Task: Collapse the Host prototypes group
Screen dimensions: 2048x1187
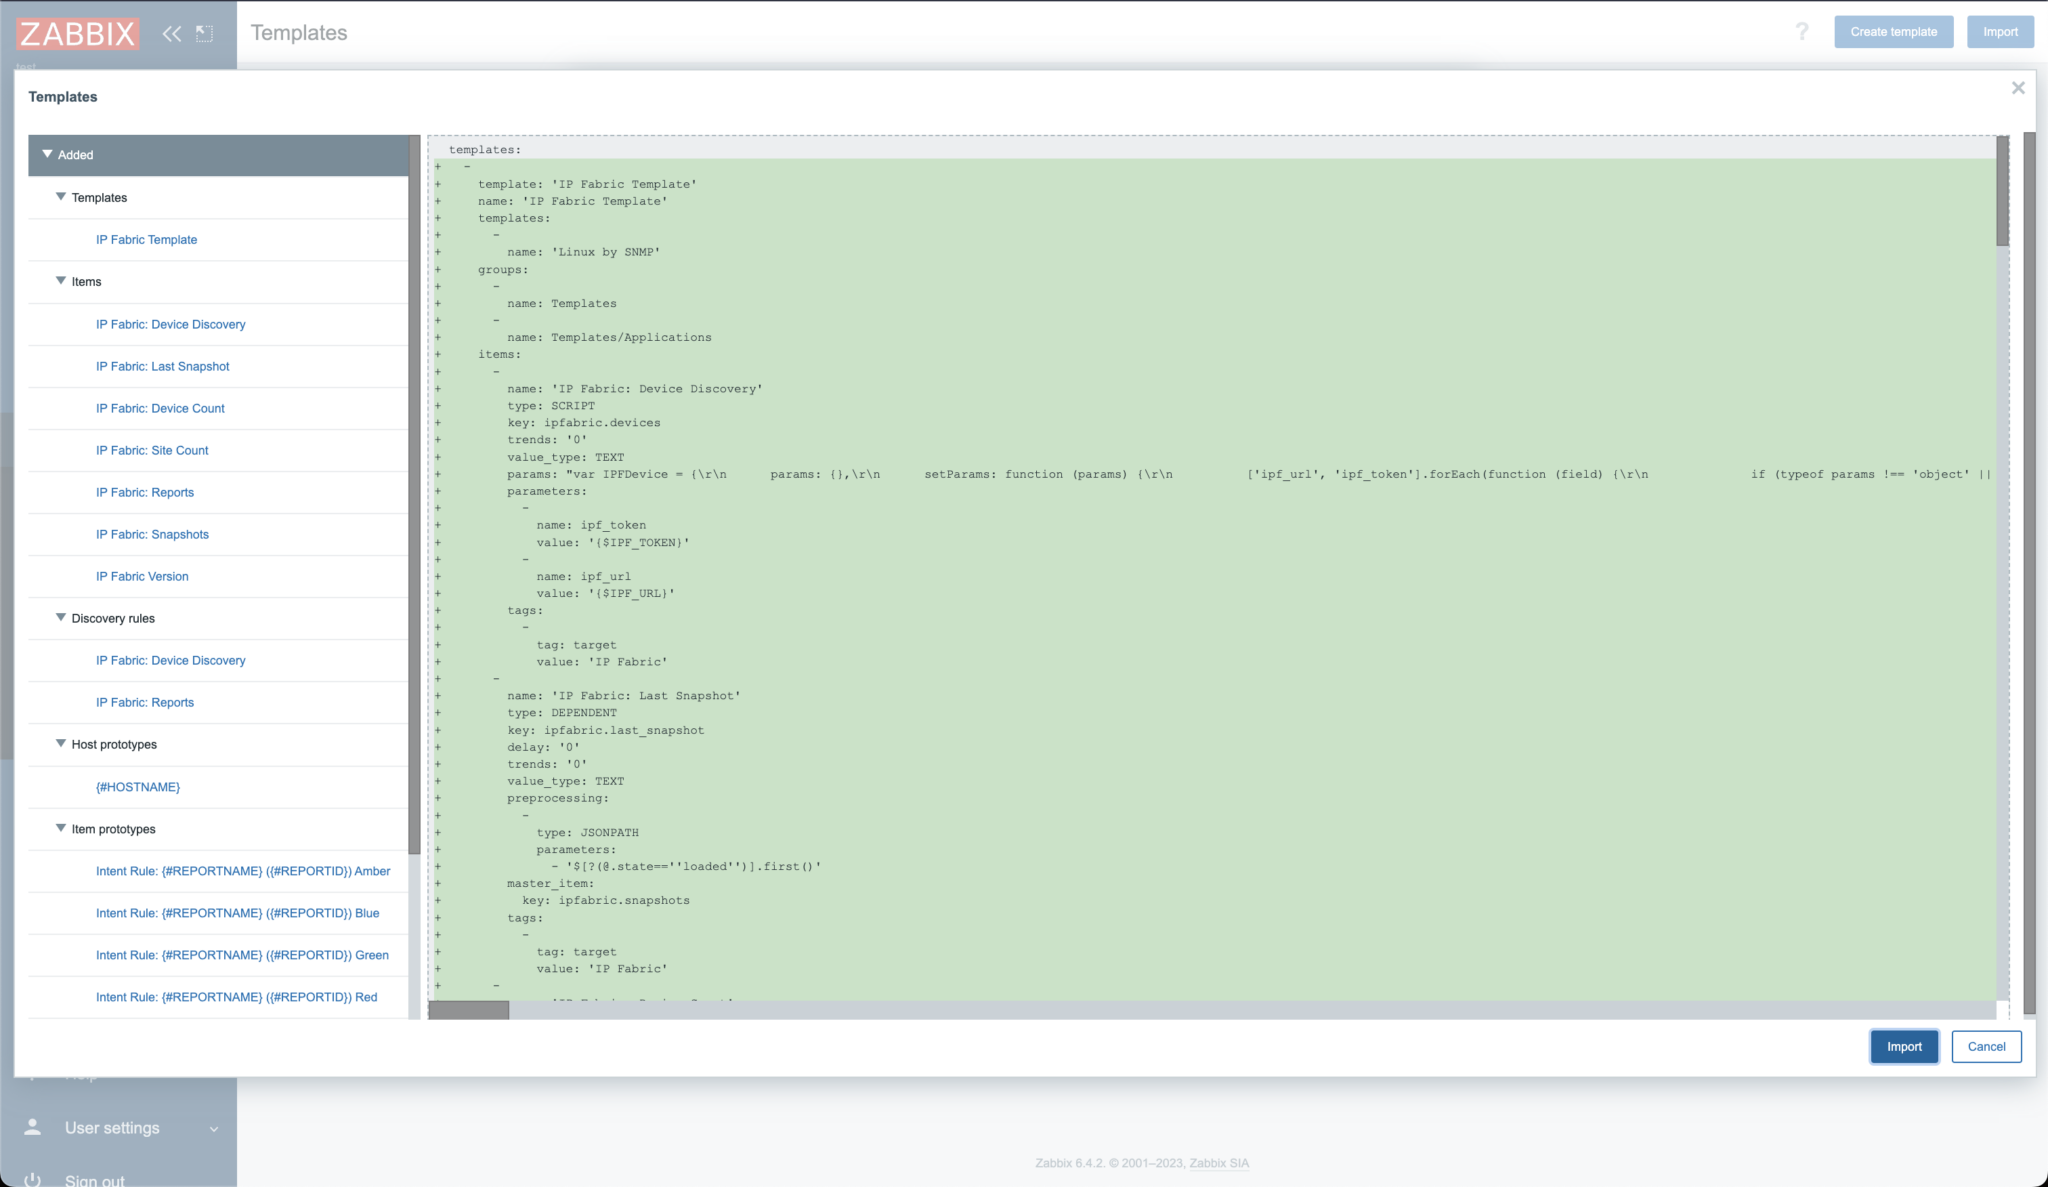Action: tap(61, 744)
